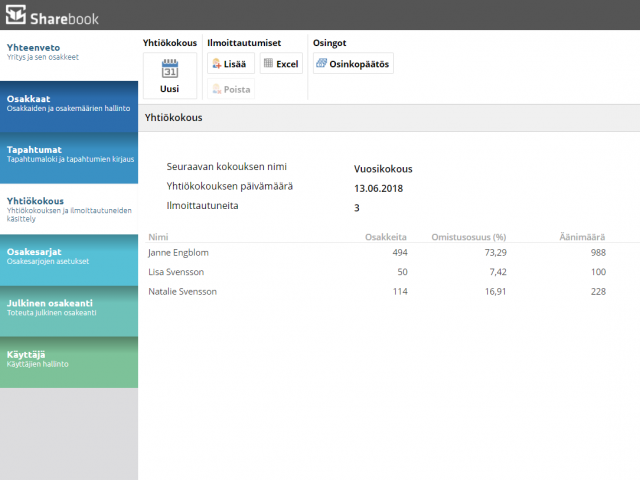Click the Ilmoittautuneita label
This screenshot has width=640, height=480.
[x=202, y=206]
